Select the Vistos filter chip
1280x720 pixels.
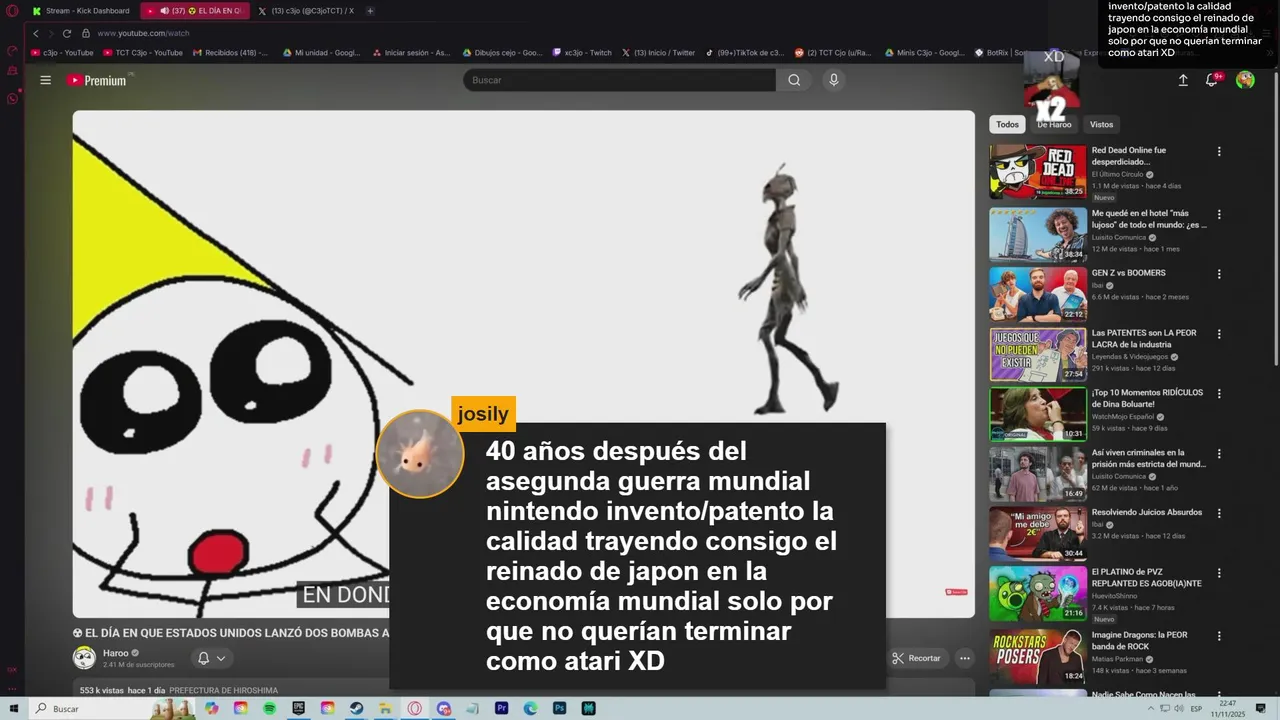tap(1101, 125)
